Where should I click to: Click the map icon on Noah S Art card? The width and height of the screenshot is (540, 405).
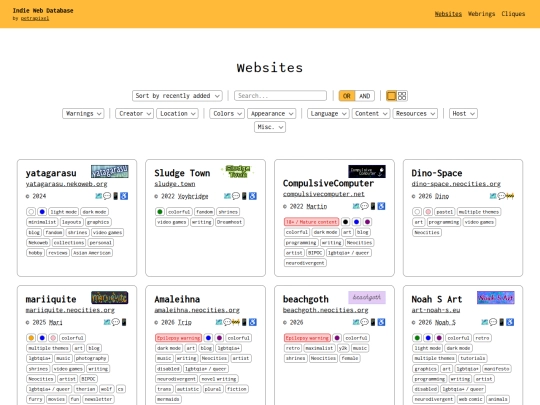pyautogui.click(x=485, y=322)
